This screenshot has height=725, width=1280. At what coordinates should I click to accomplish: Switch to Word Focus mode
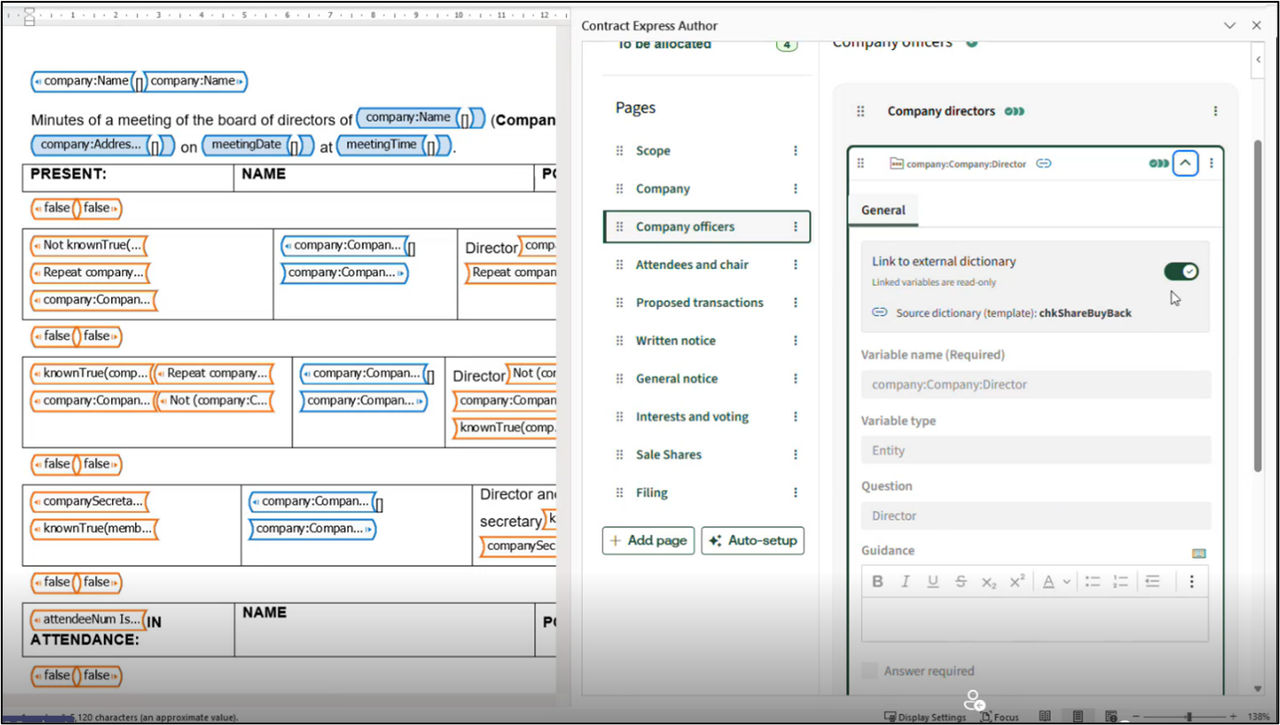(x=999, y=717)
